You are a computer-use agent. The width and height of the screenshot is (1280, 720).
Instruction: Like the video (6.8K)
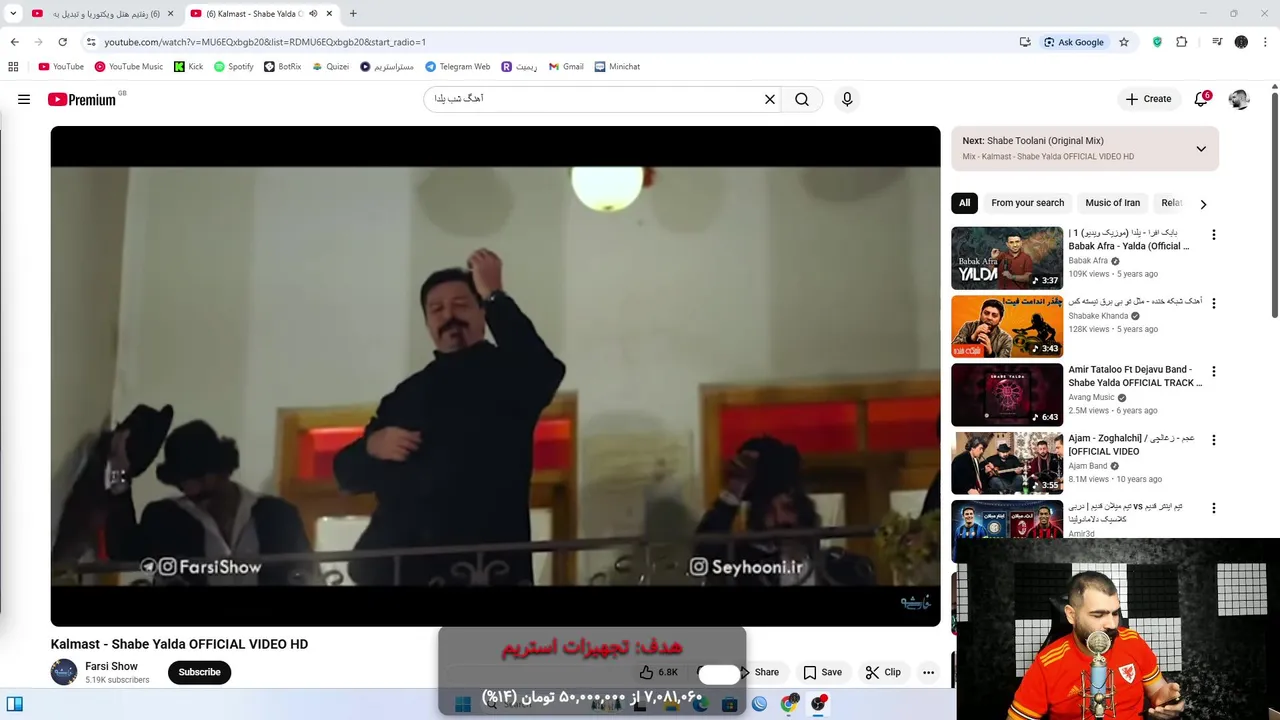click(x=659, y=672)
